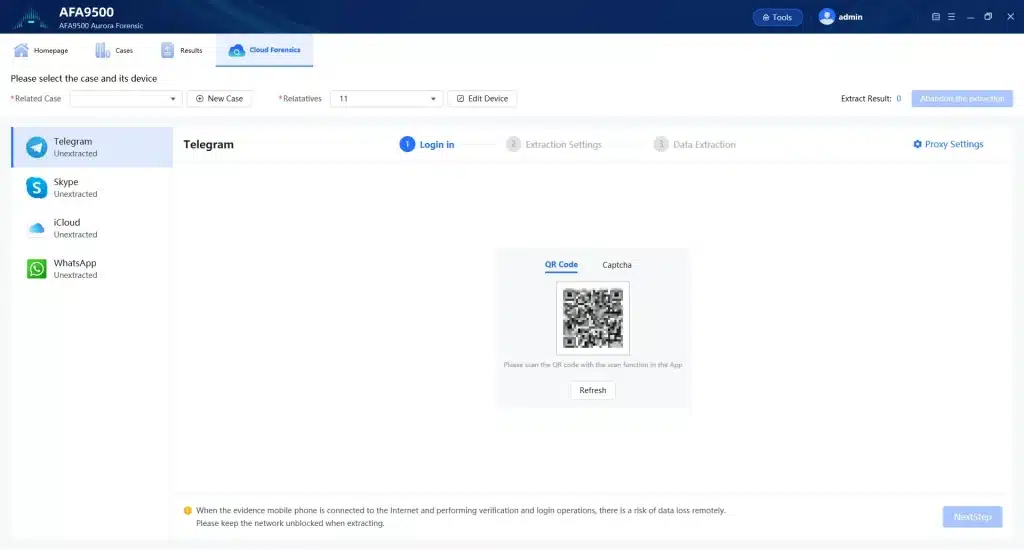Screen dimensions: 1024x550
Task: Select the Telegram Unextracted list row
Action: pyautogui.click(x=92, y=147)
